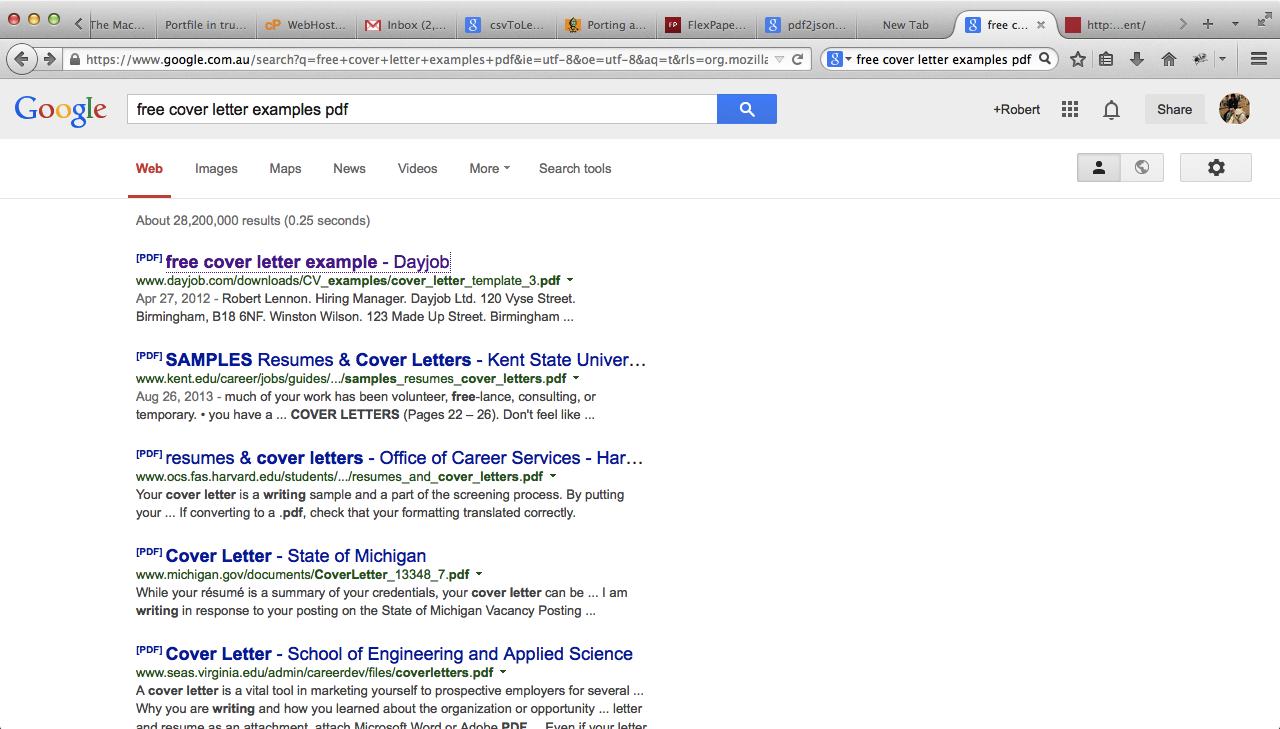
Task: Expand the addon toolbar dropdown arrow
Action: coord(1222,59)
